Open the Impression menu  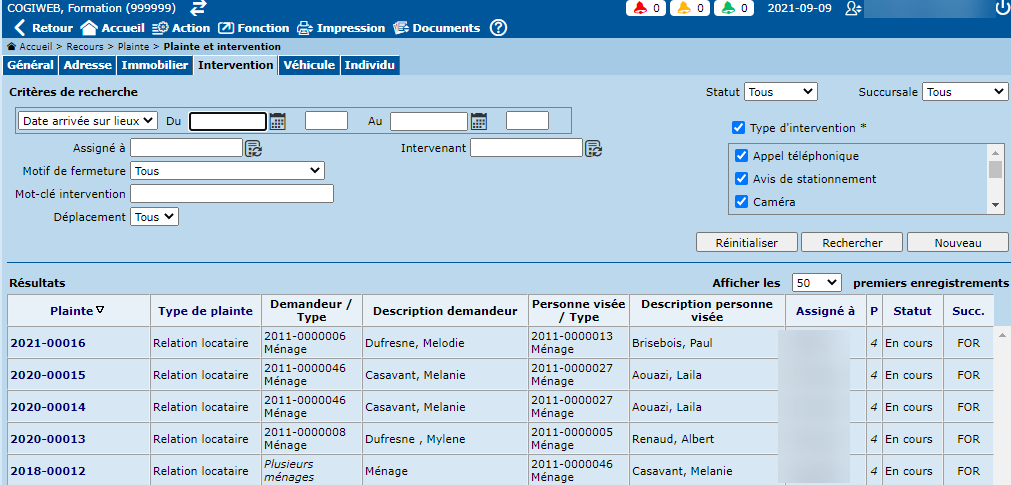coord(340,28)
